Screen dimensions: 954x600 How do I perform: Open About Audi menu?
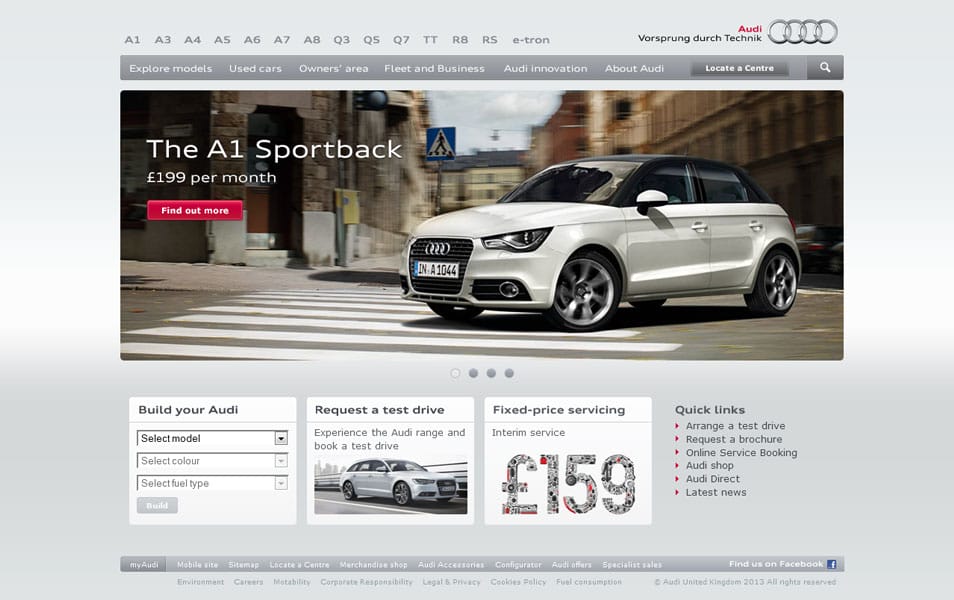click(634, 68)
